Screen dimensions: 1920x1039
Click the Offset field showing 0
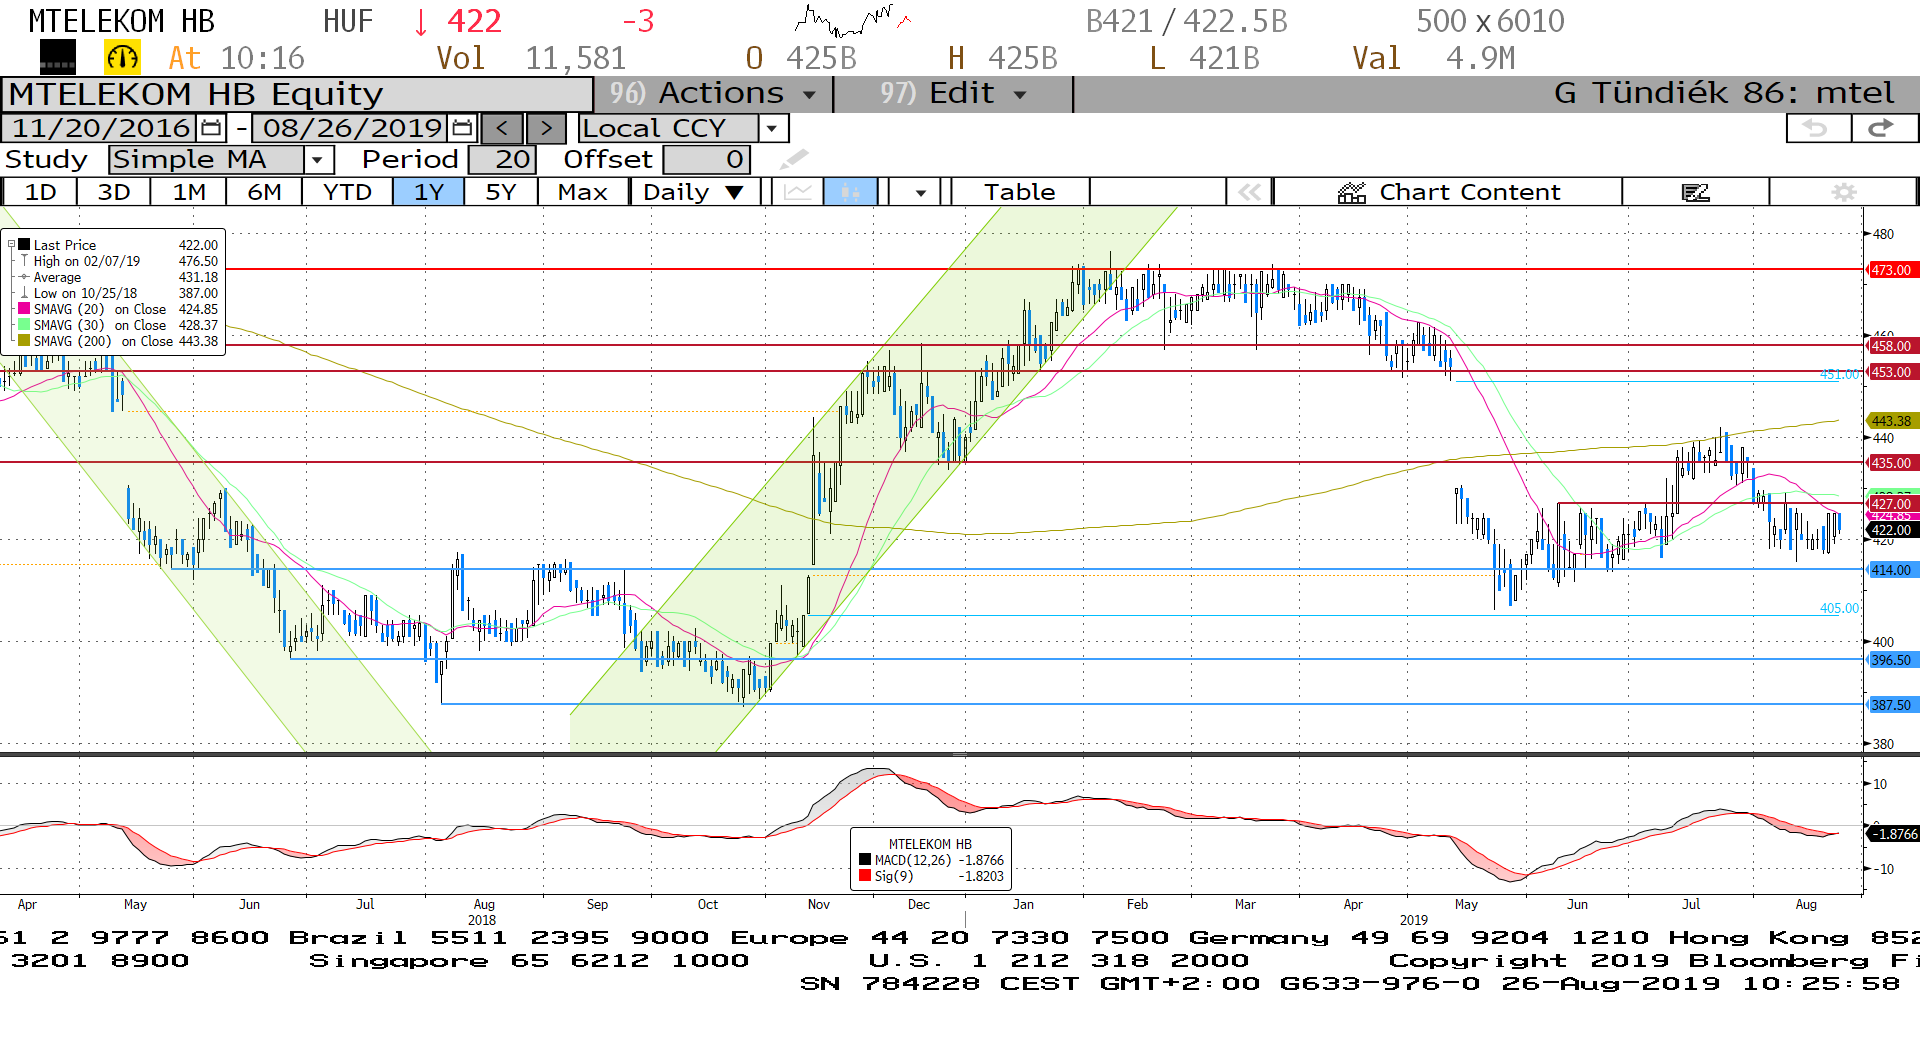coord(707,159)
